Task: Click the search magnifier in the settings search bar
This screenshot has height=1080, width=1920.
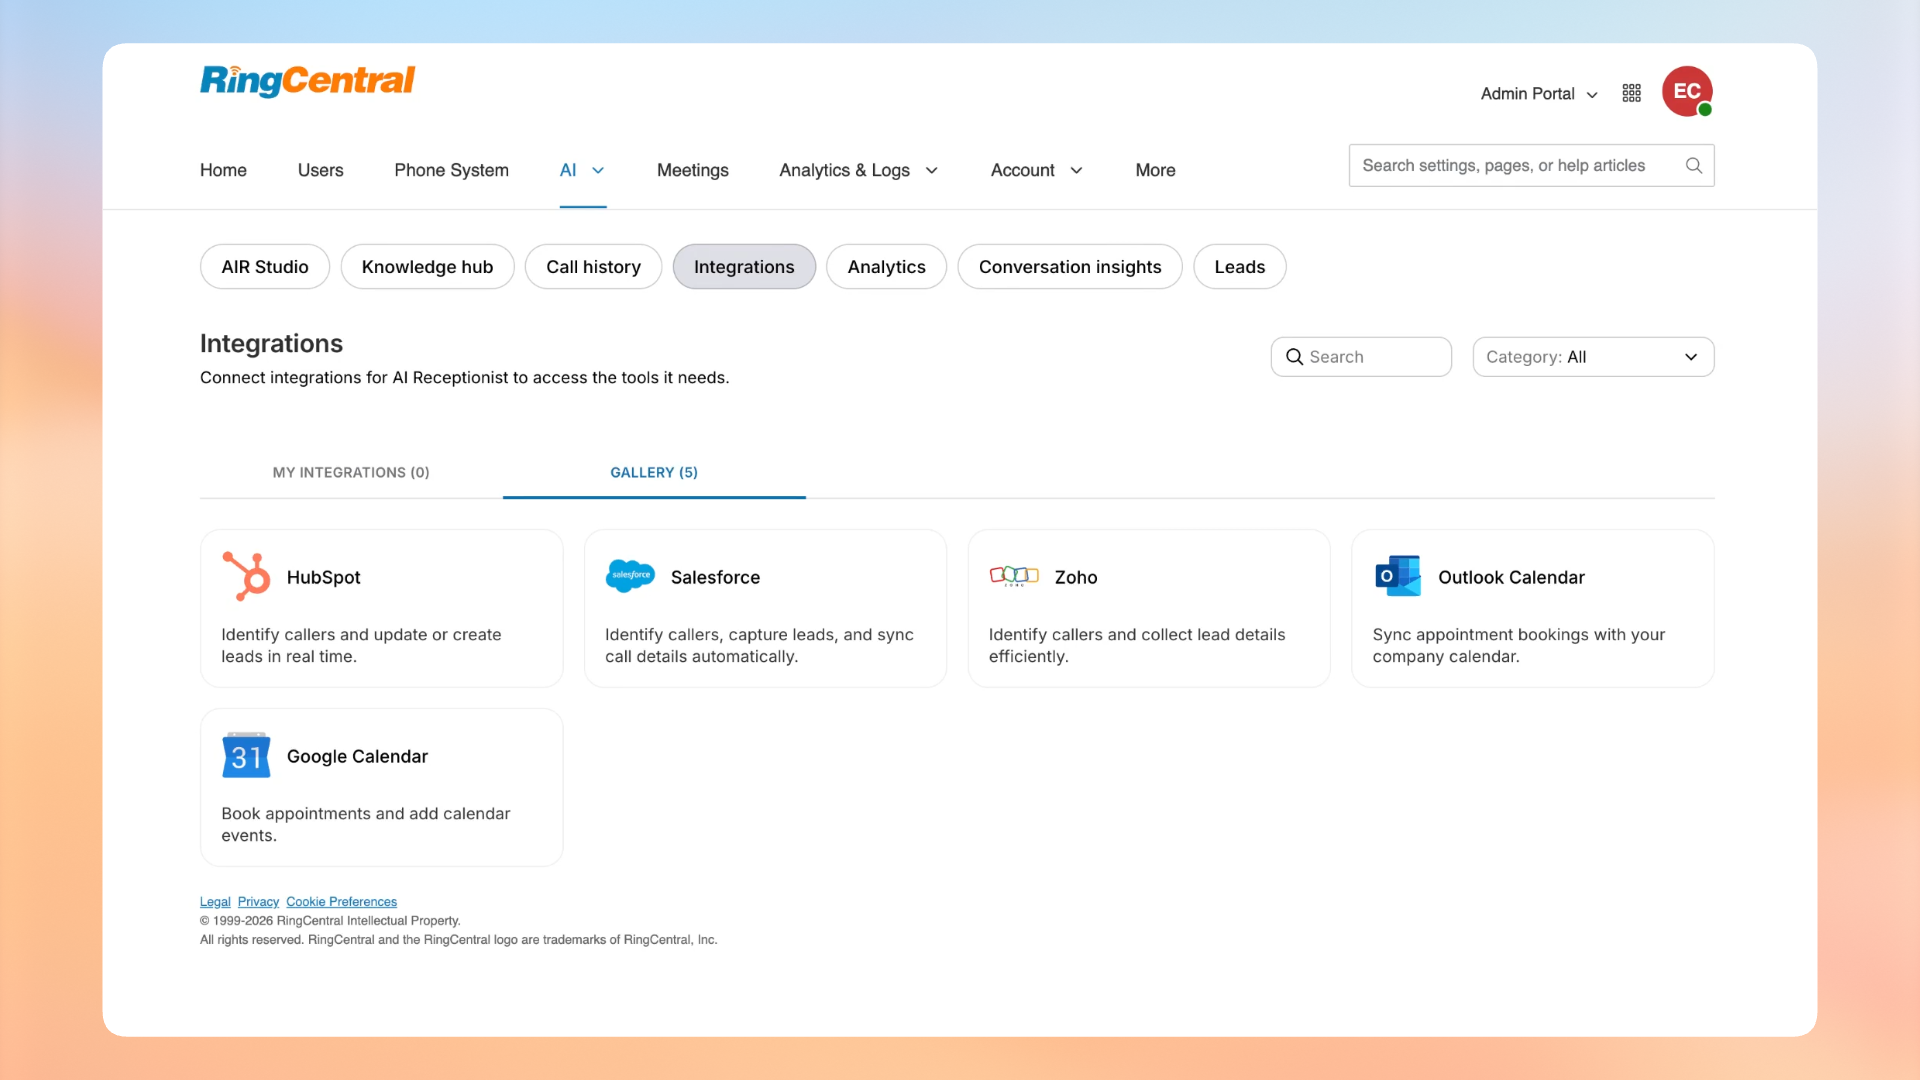Action: [x=1694, y=165]
